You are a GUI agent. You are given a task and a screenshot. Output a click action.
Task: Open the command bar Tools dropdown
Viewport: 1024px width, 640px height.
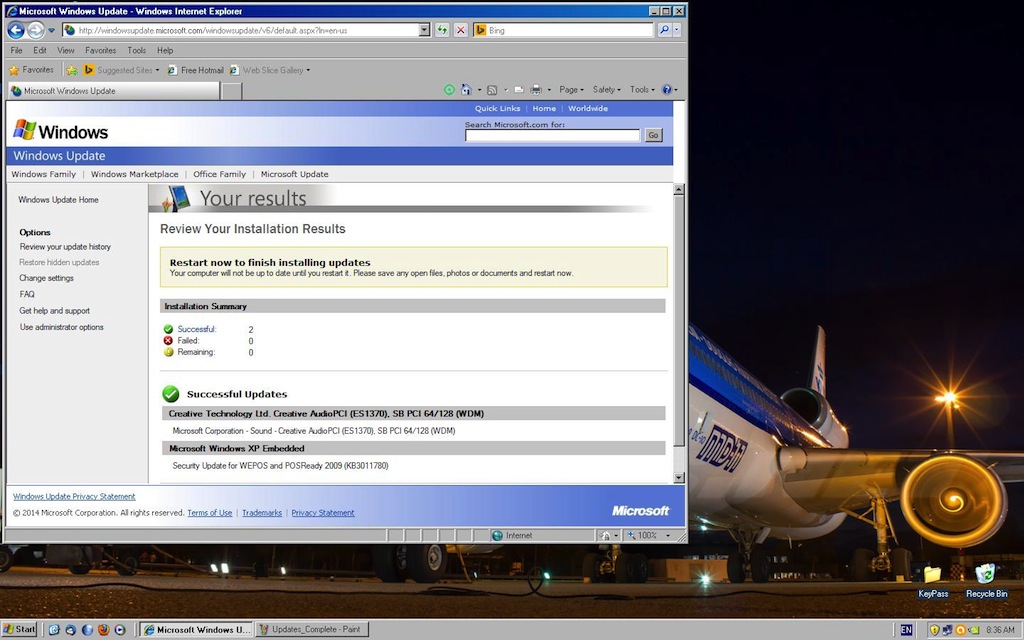point(643,89)
